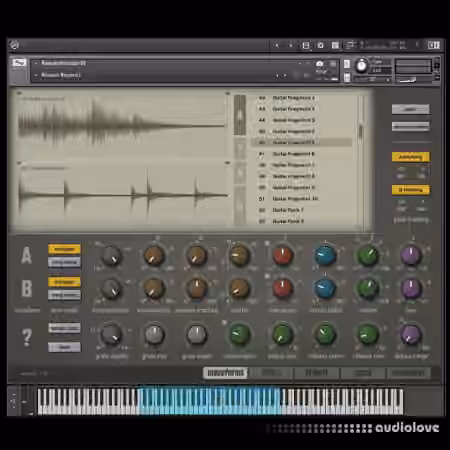Click the right arrow in the top toolbar
The width and height of the screenshot is (450, 450).
tap(290, 45)
